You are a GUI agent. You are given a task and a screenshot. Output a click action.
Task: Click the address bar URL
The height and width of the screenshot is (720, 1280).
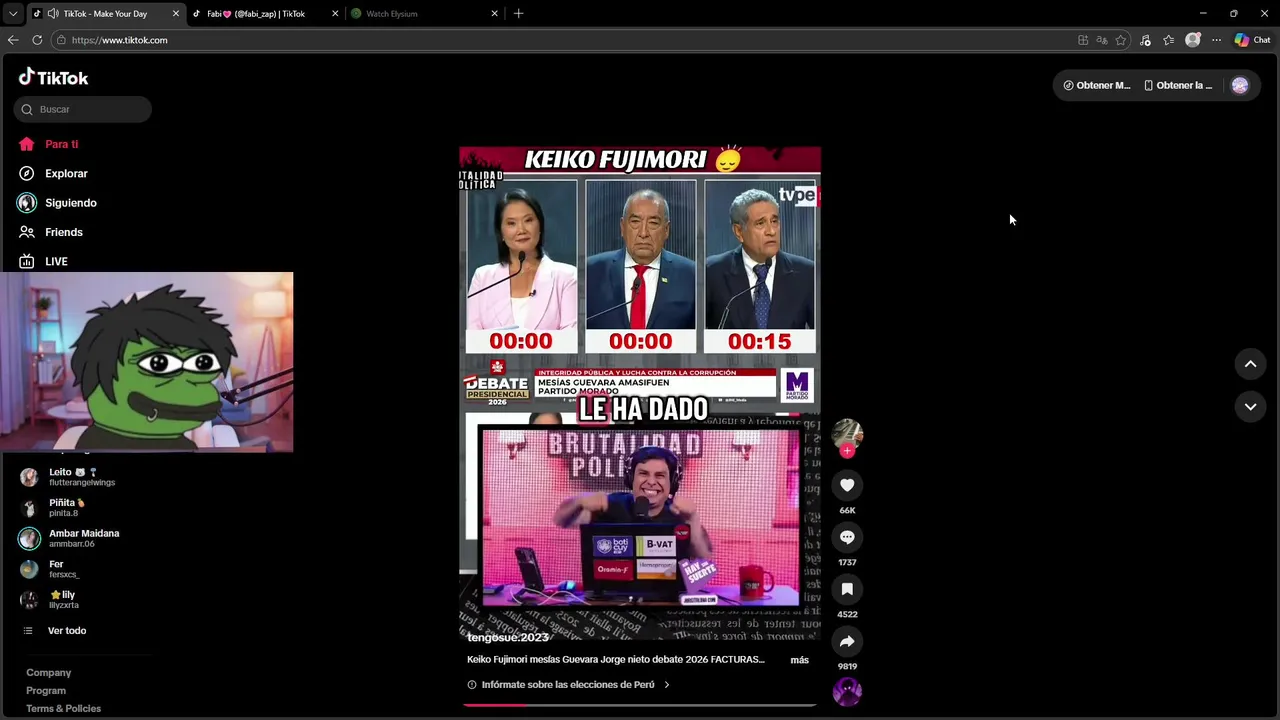click(120, 40)
